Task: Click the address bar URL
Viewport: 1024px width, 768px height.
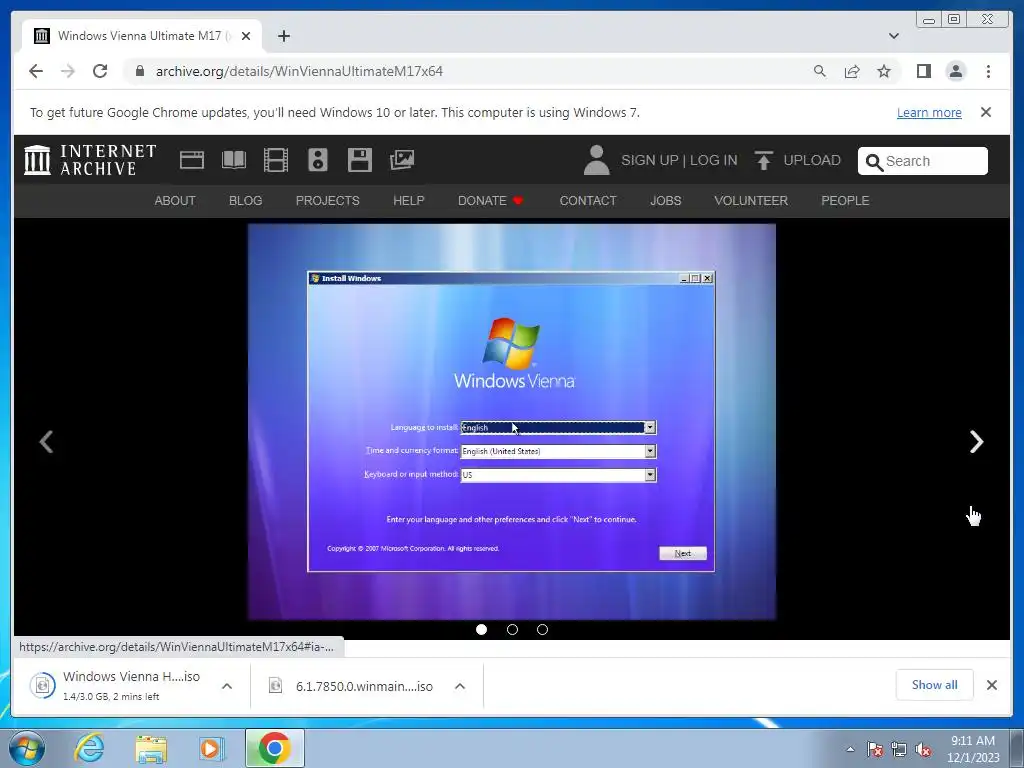Action: (x=299, y=71)
